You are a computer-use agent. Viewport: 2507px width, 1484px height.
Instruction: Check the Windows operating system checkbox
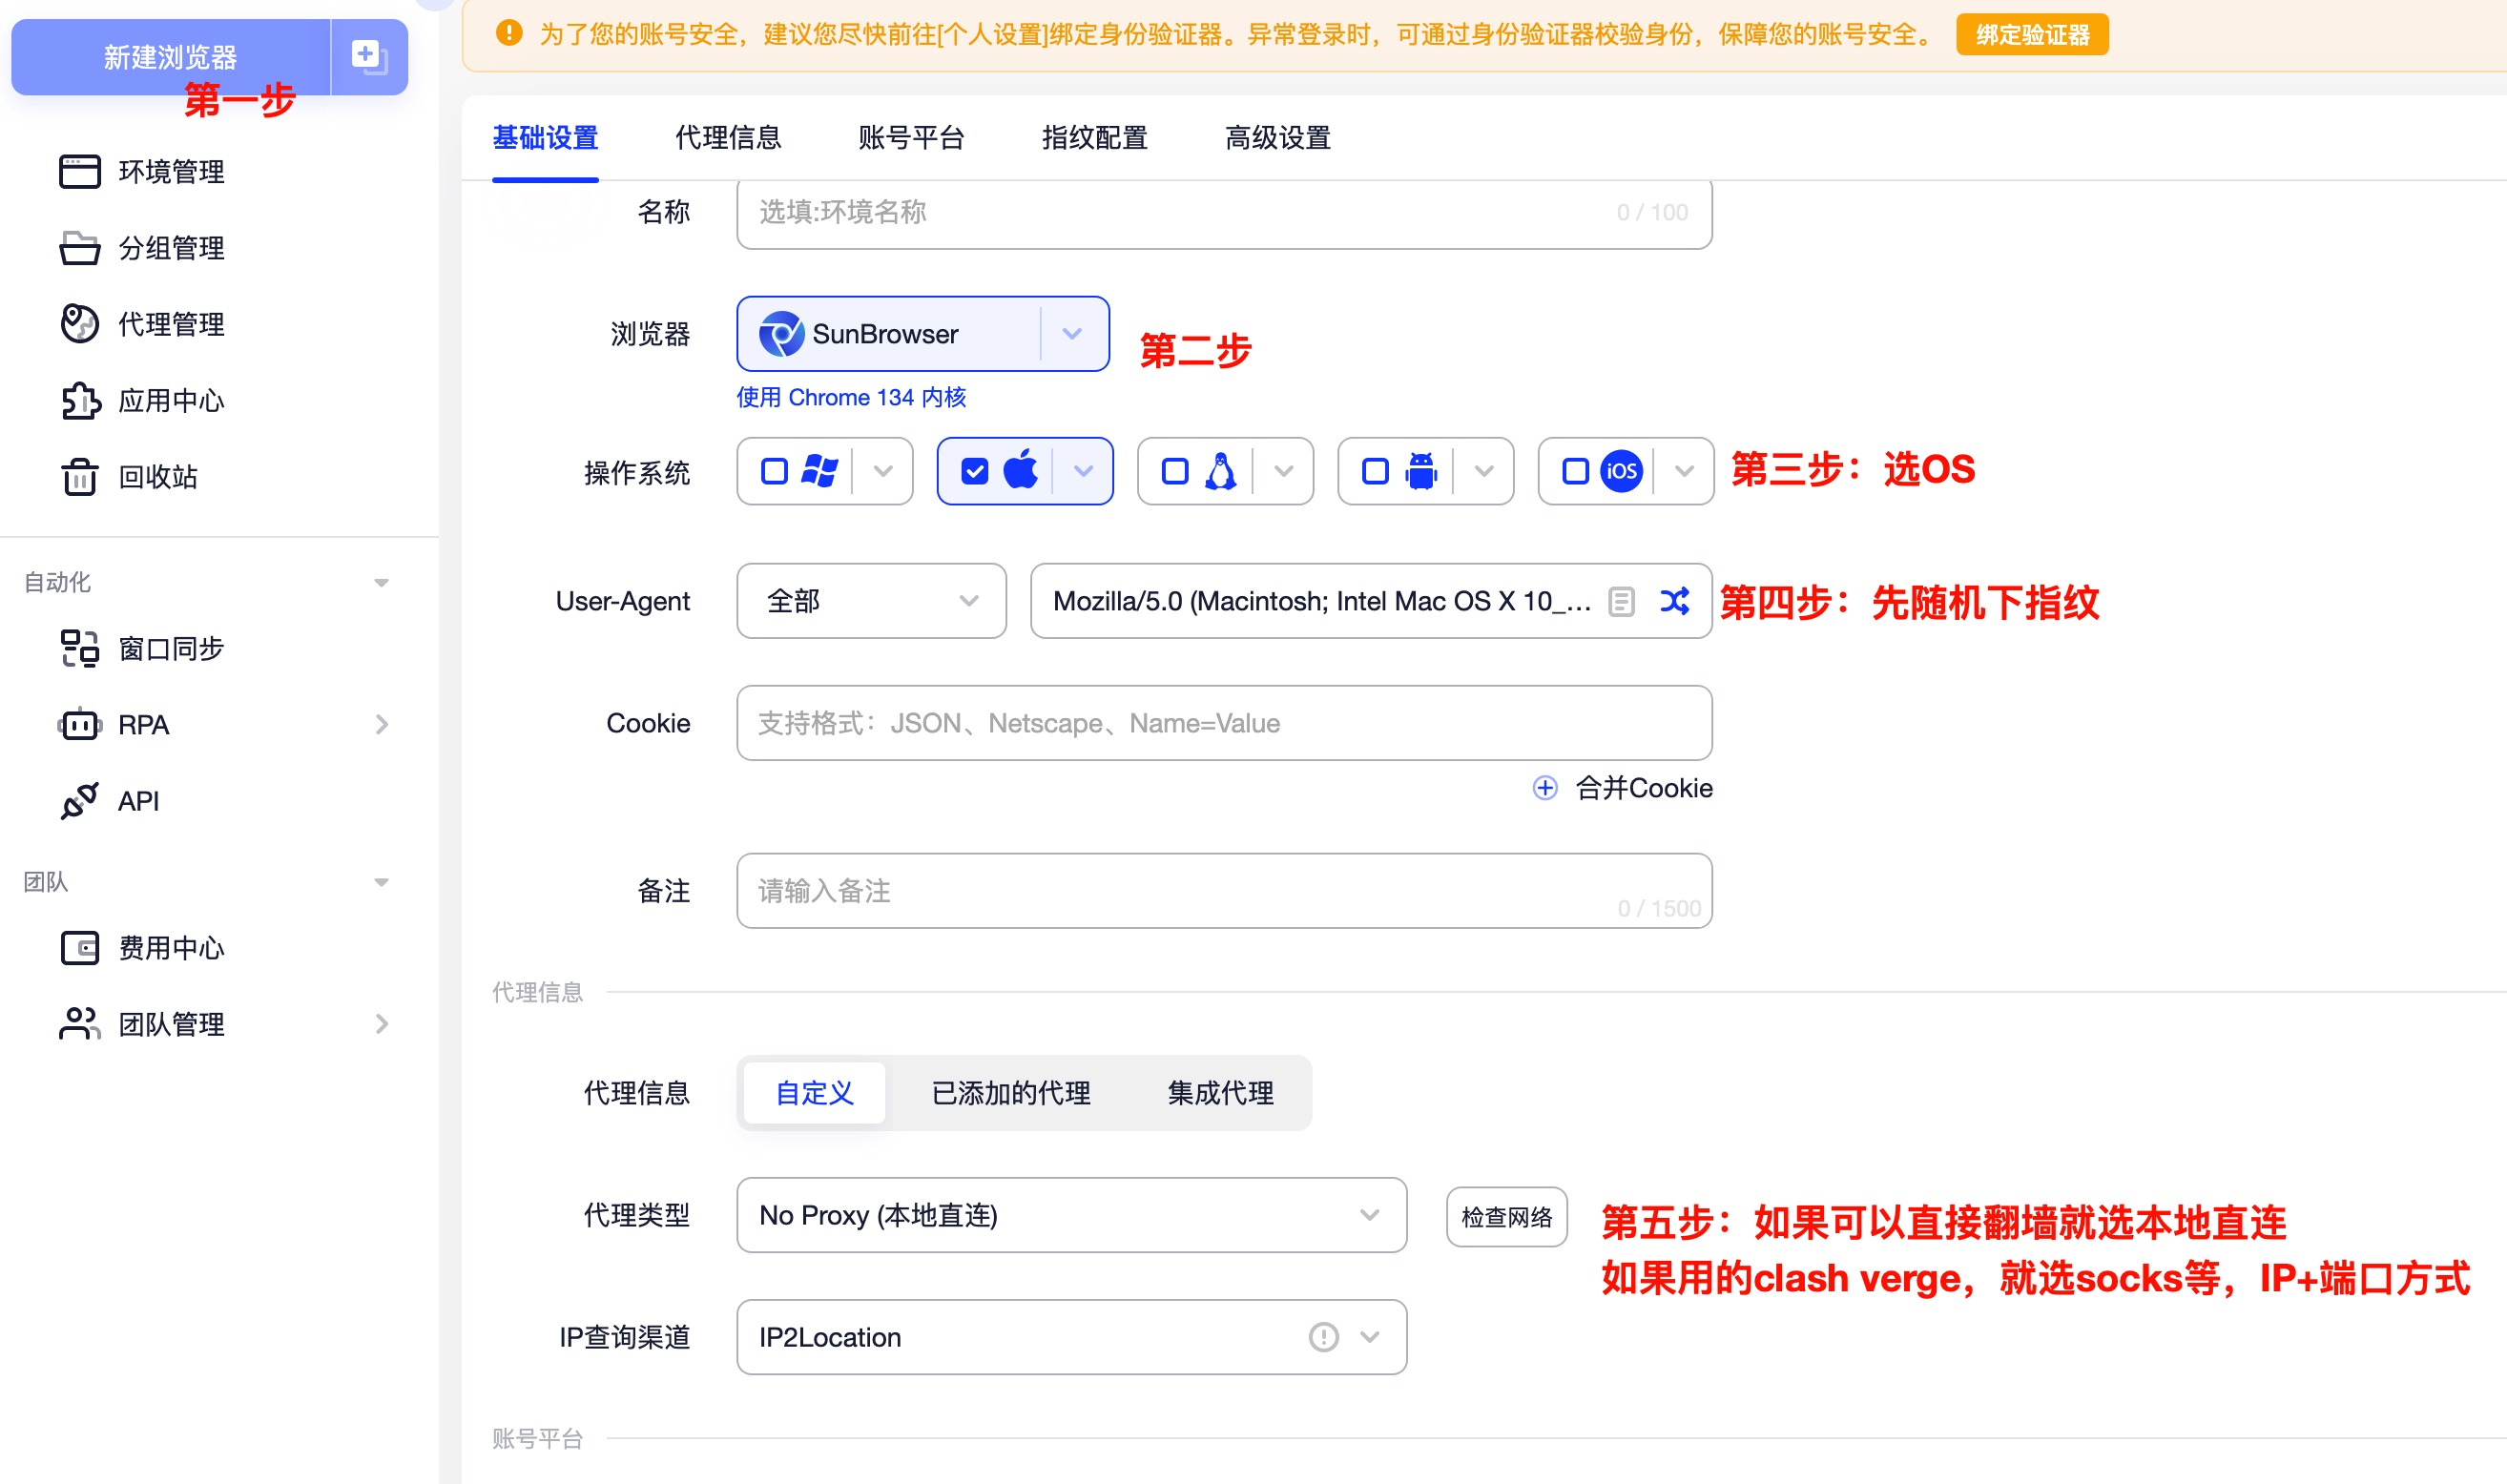coord(774,471)
